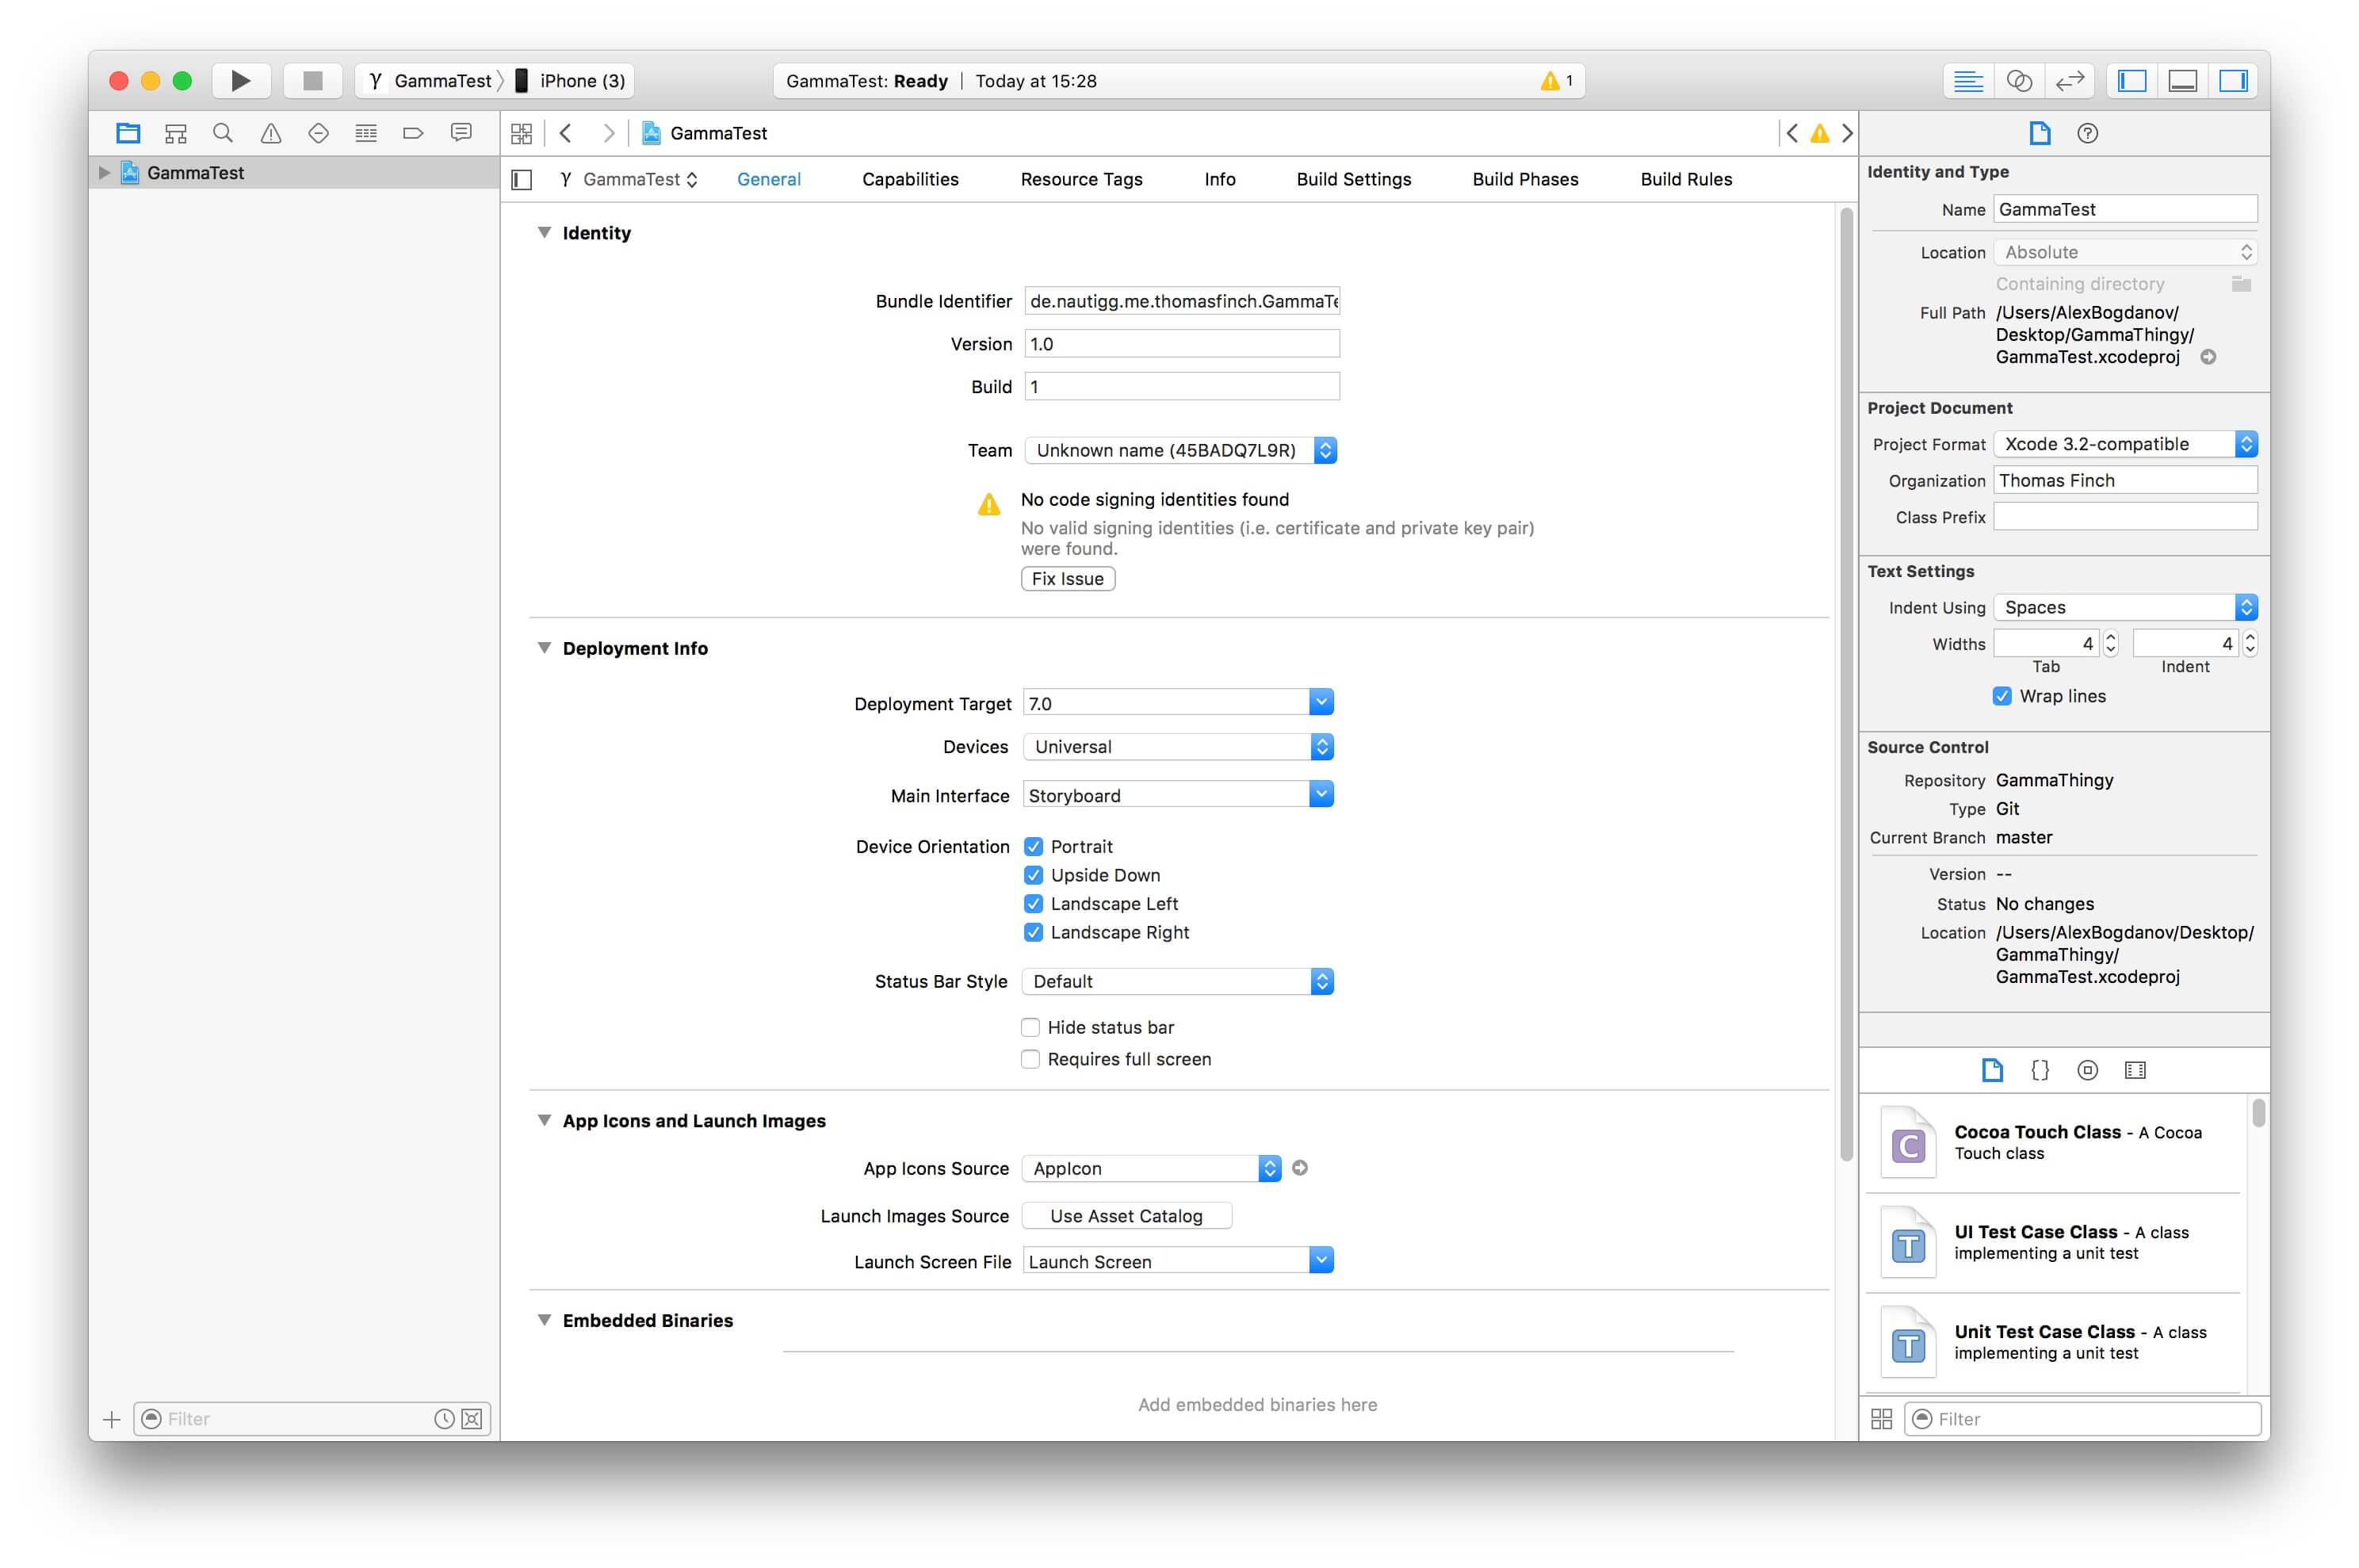
Task: Show the Standard editor
Action: pos(1968,81)
